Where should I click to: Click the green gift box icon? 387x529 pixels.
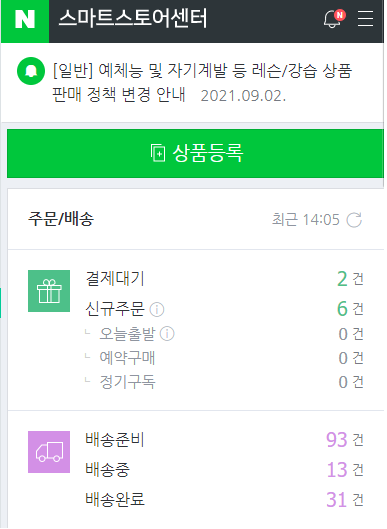pyautogui.click(x=49, y=291)
